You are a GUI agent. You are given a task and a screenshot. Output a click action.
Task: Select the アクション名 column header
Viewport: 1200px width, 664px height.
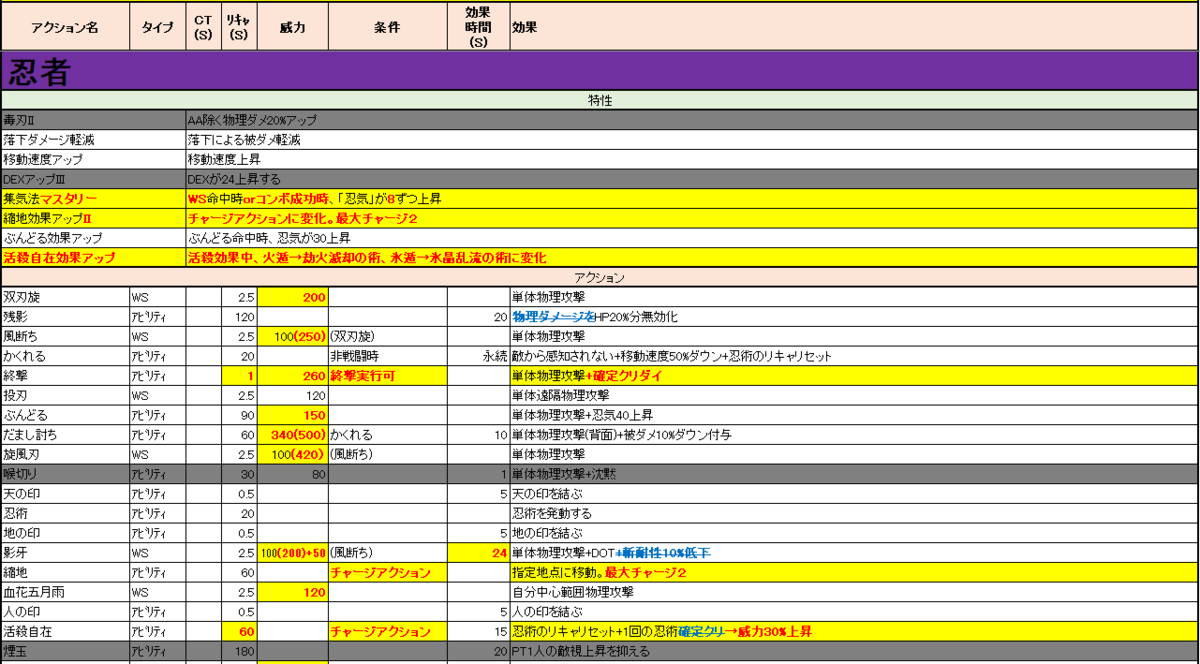point(65,28)
